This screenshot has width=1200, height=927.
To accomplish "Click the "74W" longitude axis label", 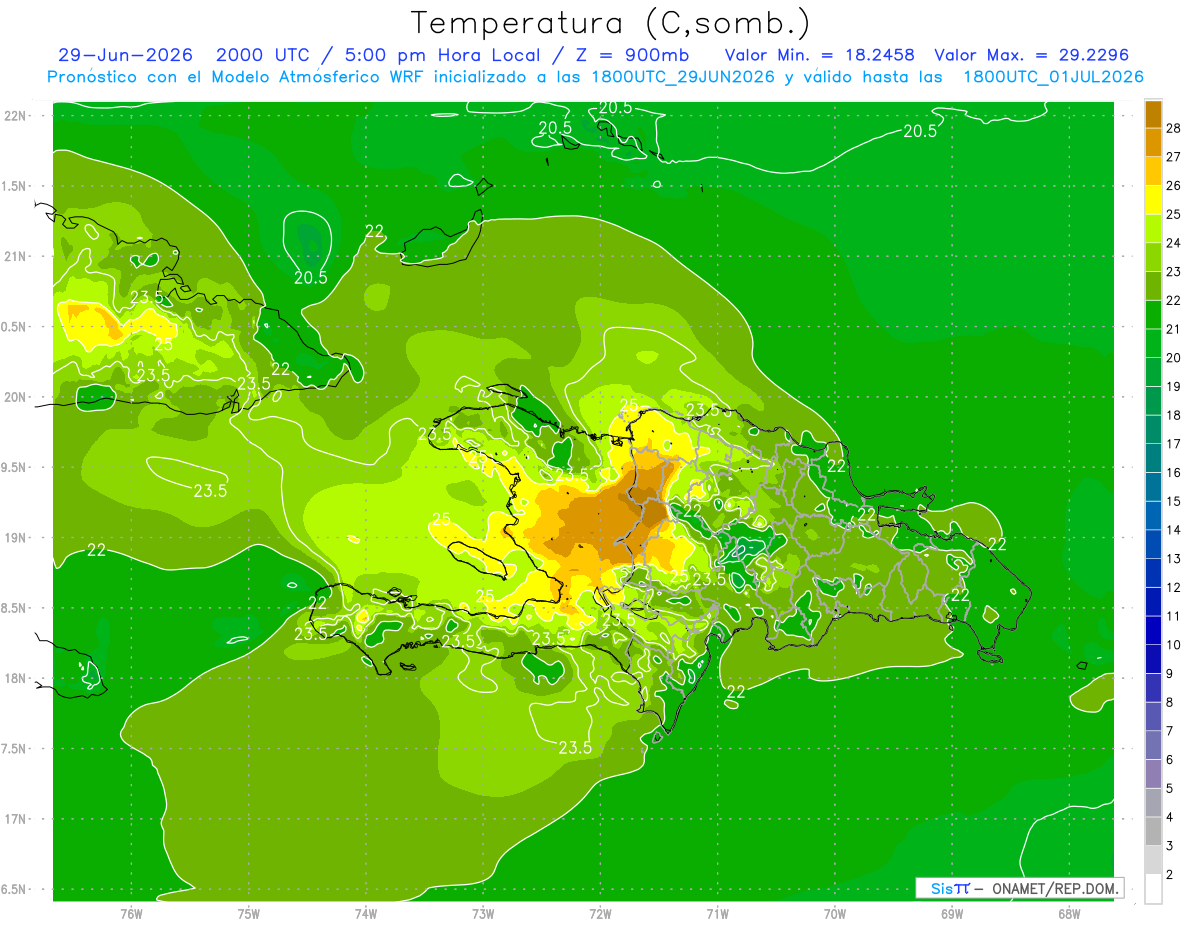I will (x=366, y=914).
